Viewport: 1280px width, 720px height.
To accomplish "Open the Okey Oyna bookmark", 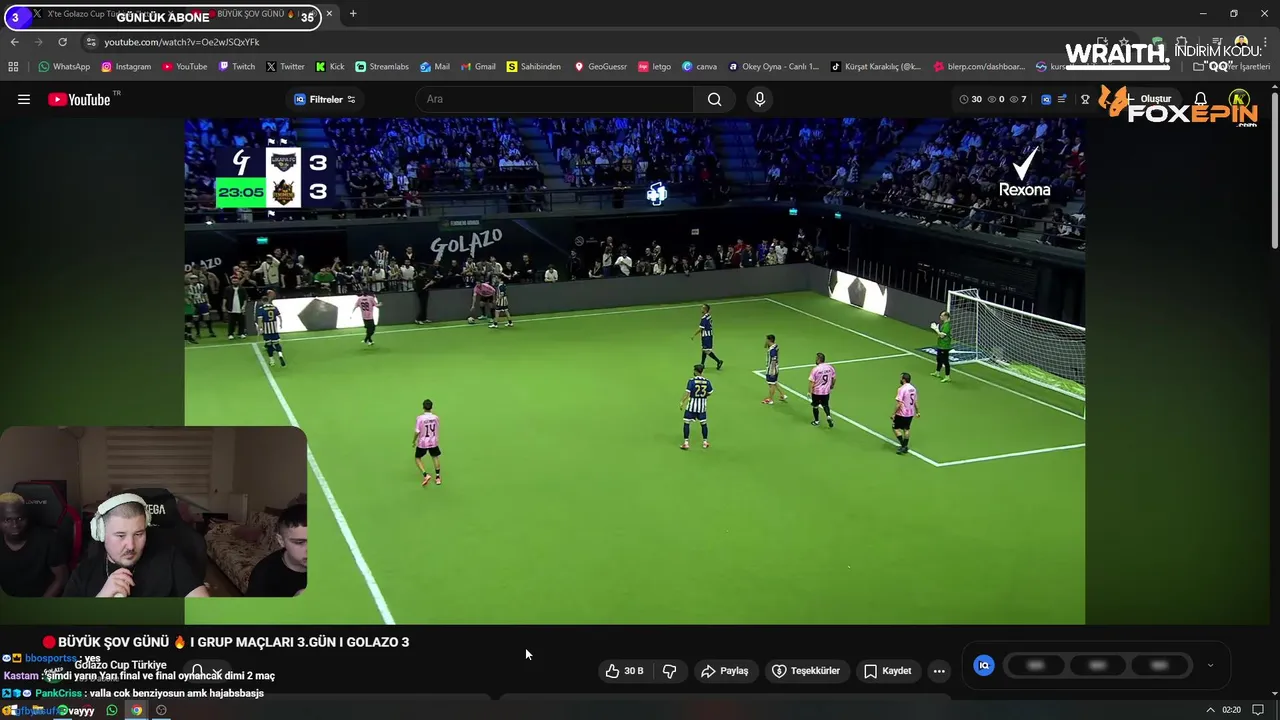I will click(774, 67).
